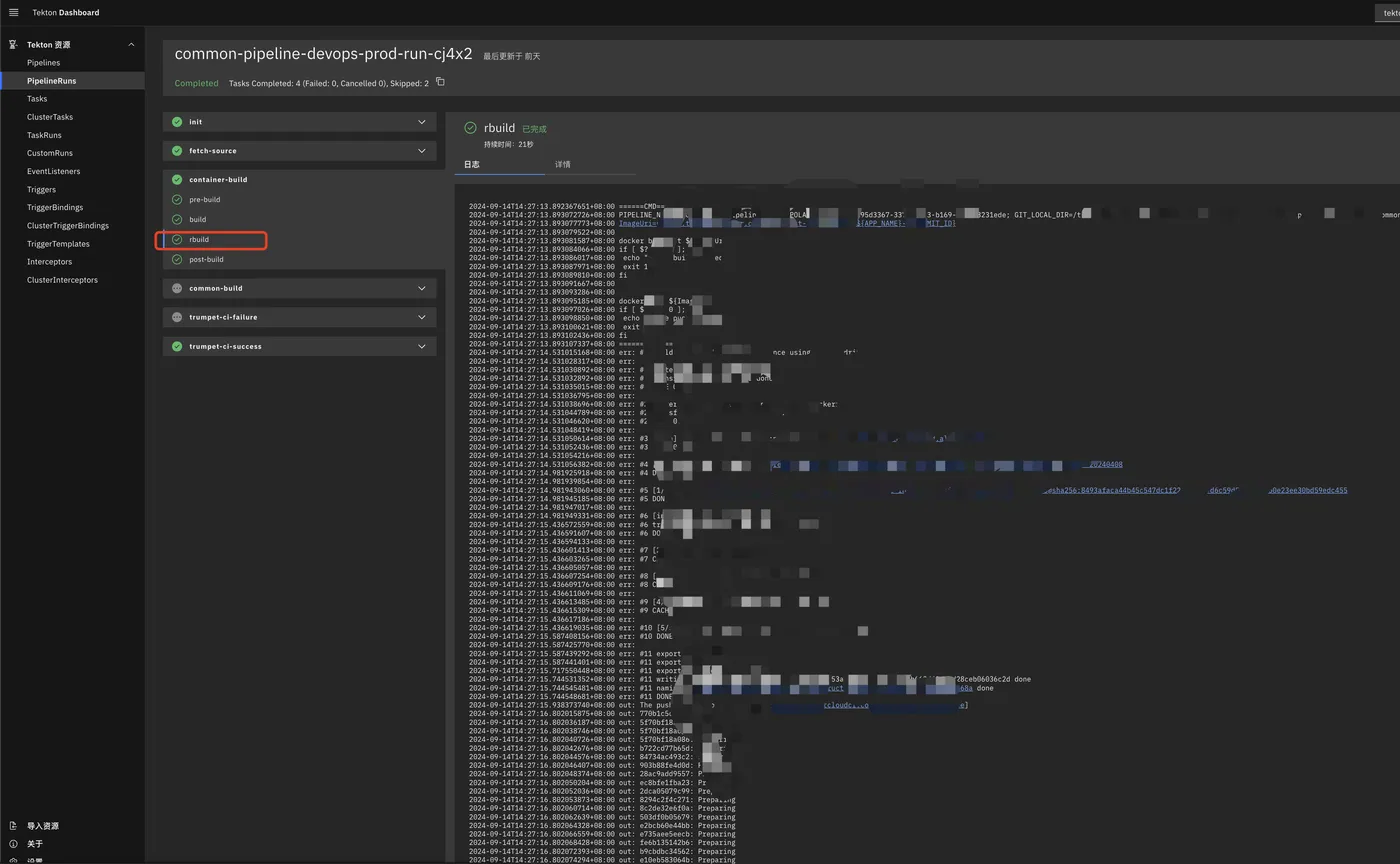
Task: Click the green success icon beside init
Action: pos(177,122)
